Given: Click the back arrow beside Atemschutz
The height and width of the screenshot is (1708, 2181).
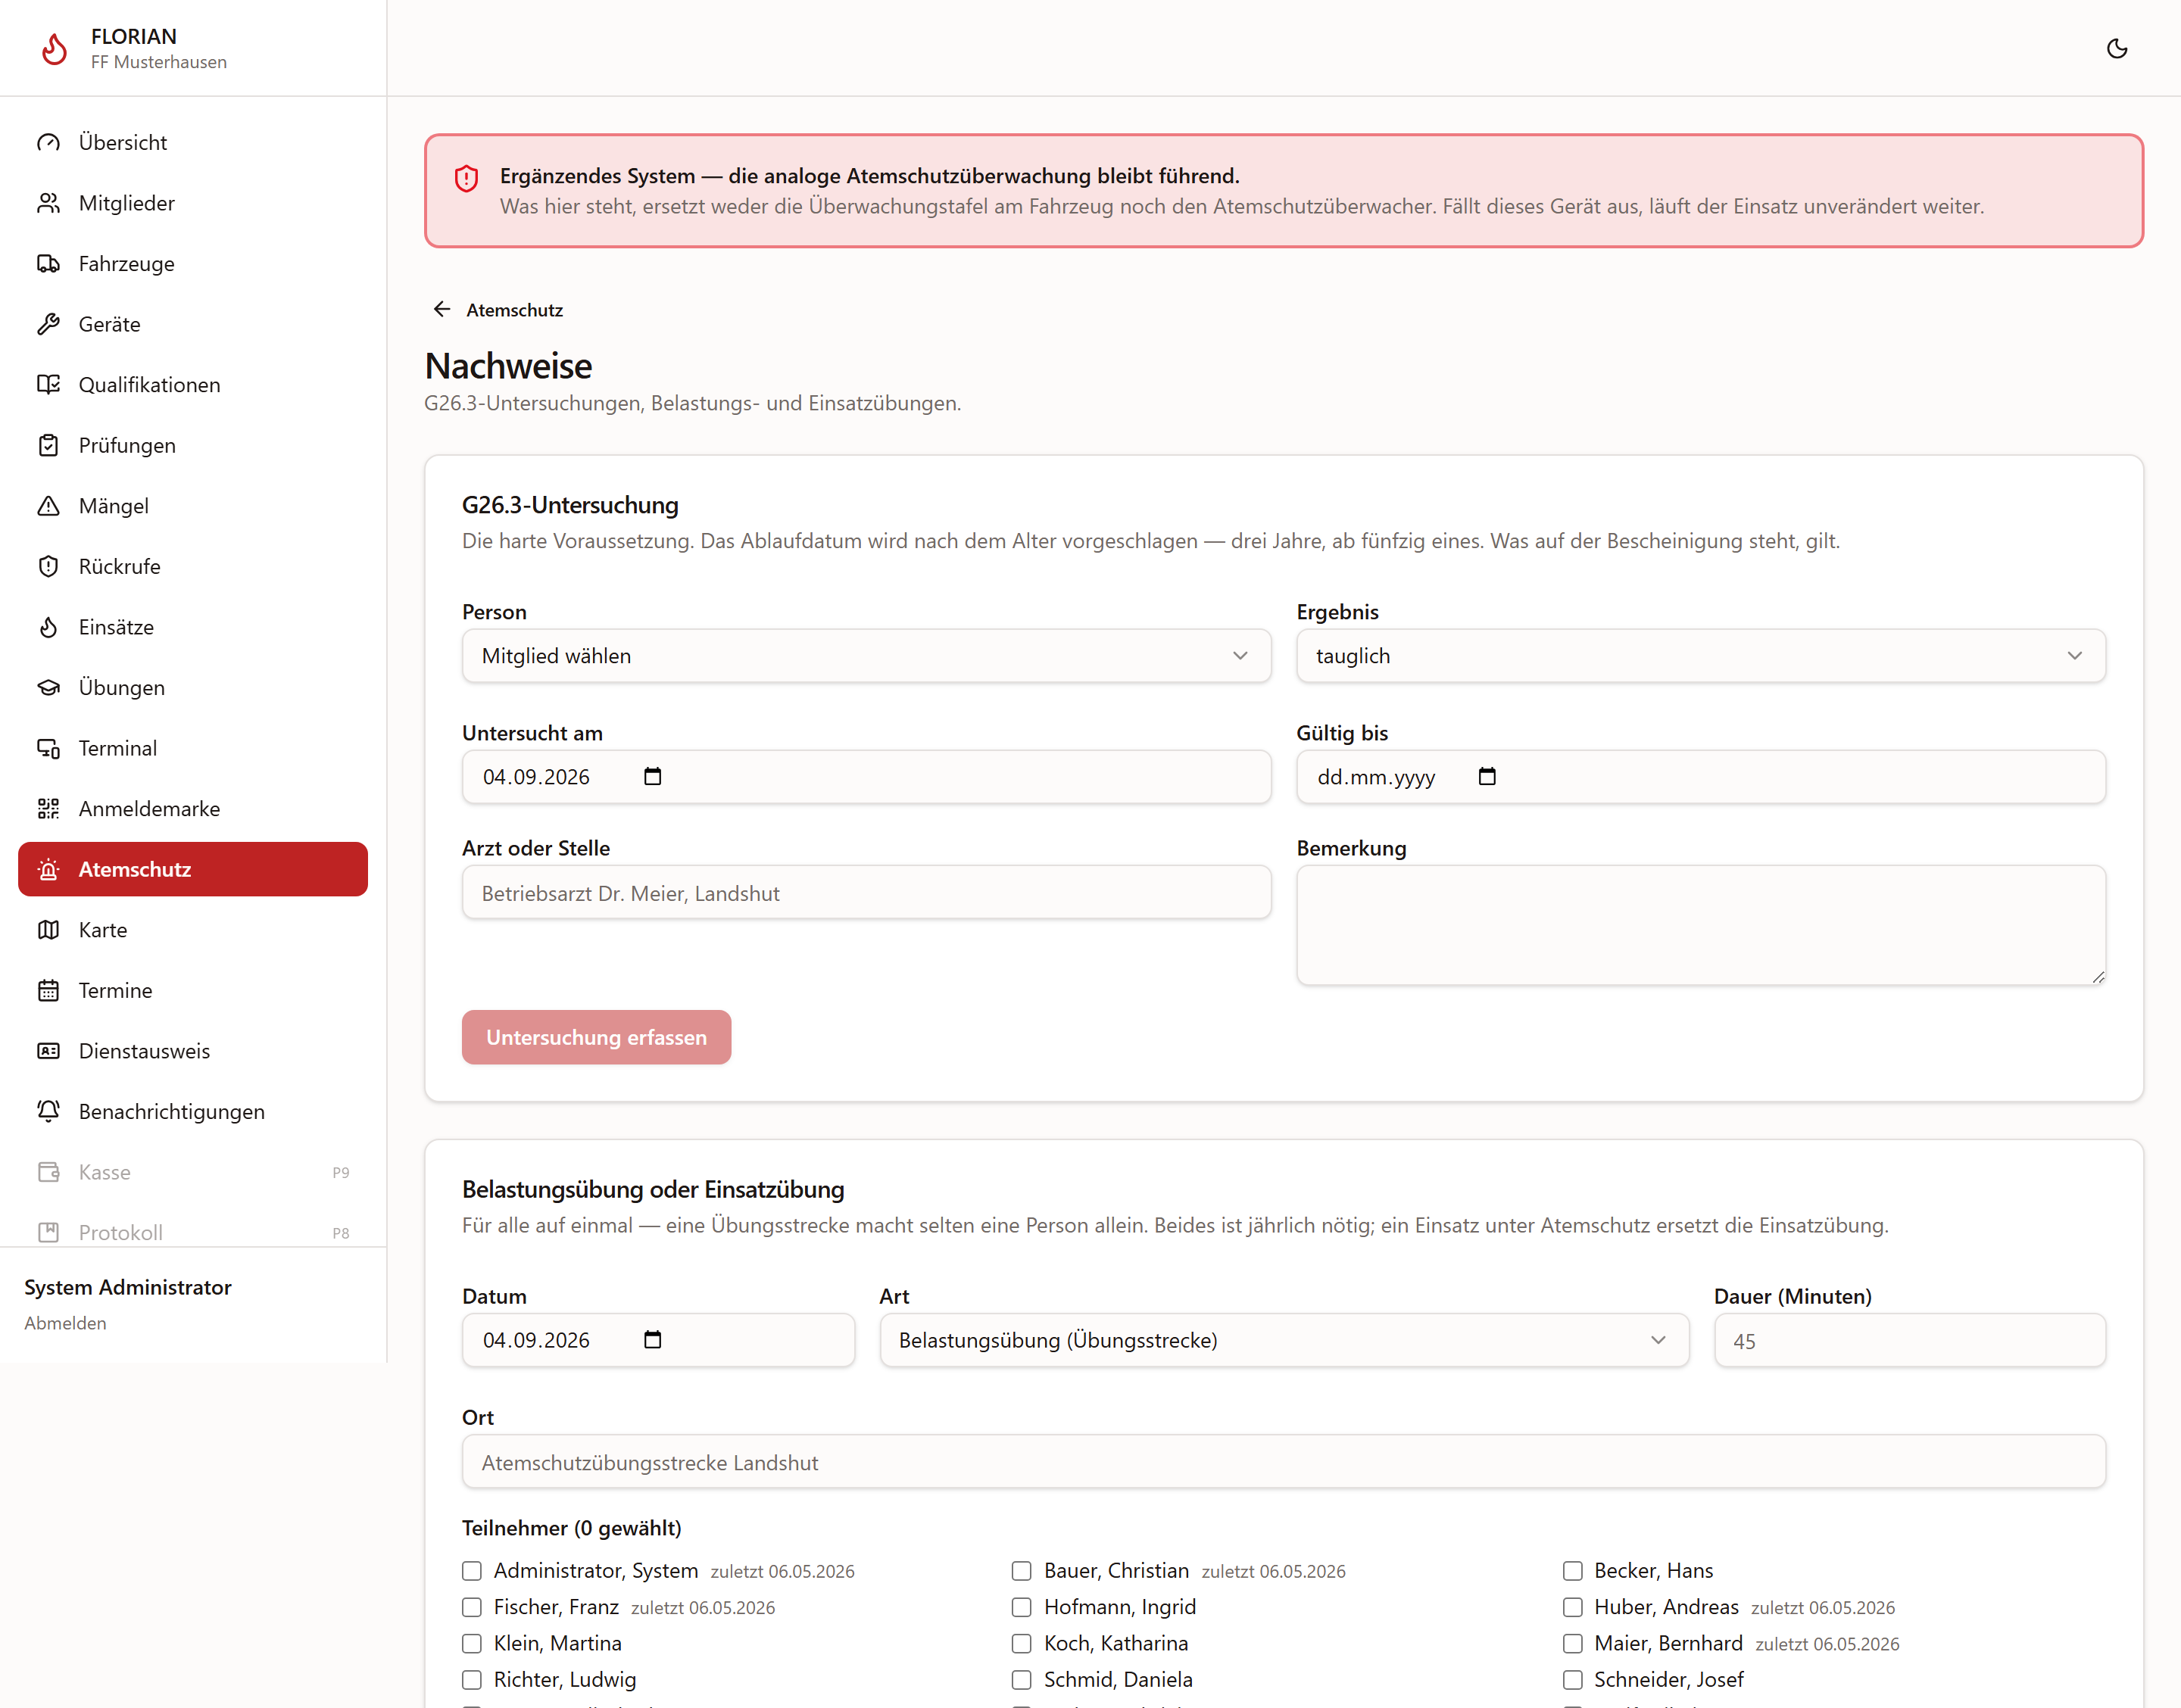Looking at the screenshot, I should [441, 309].
